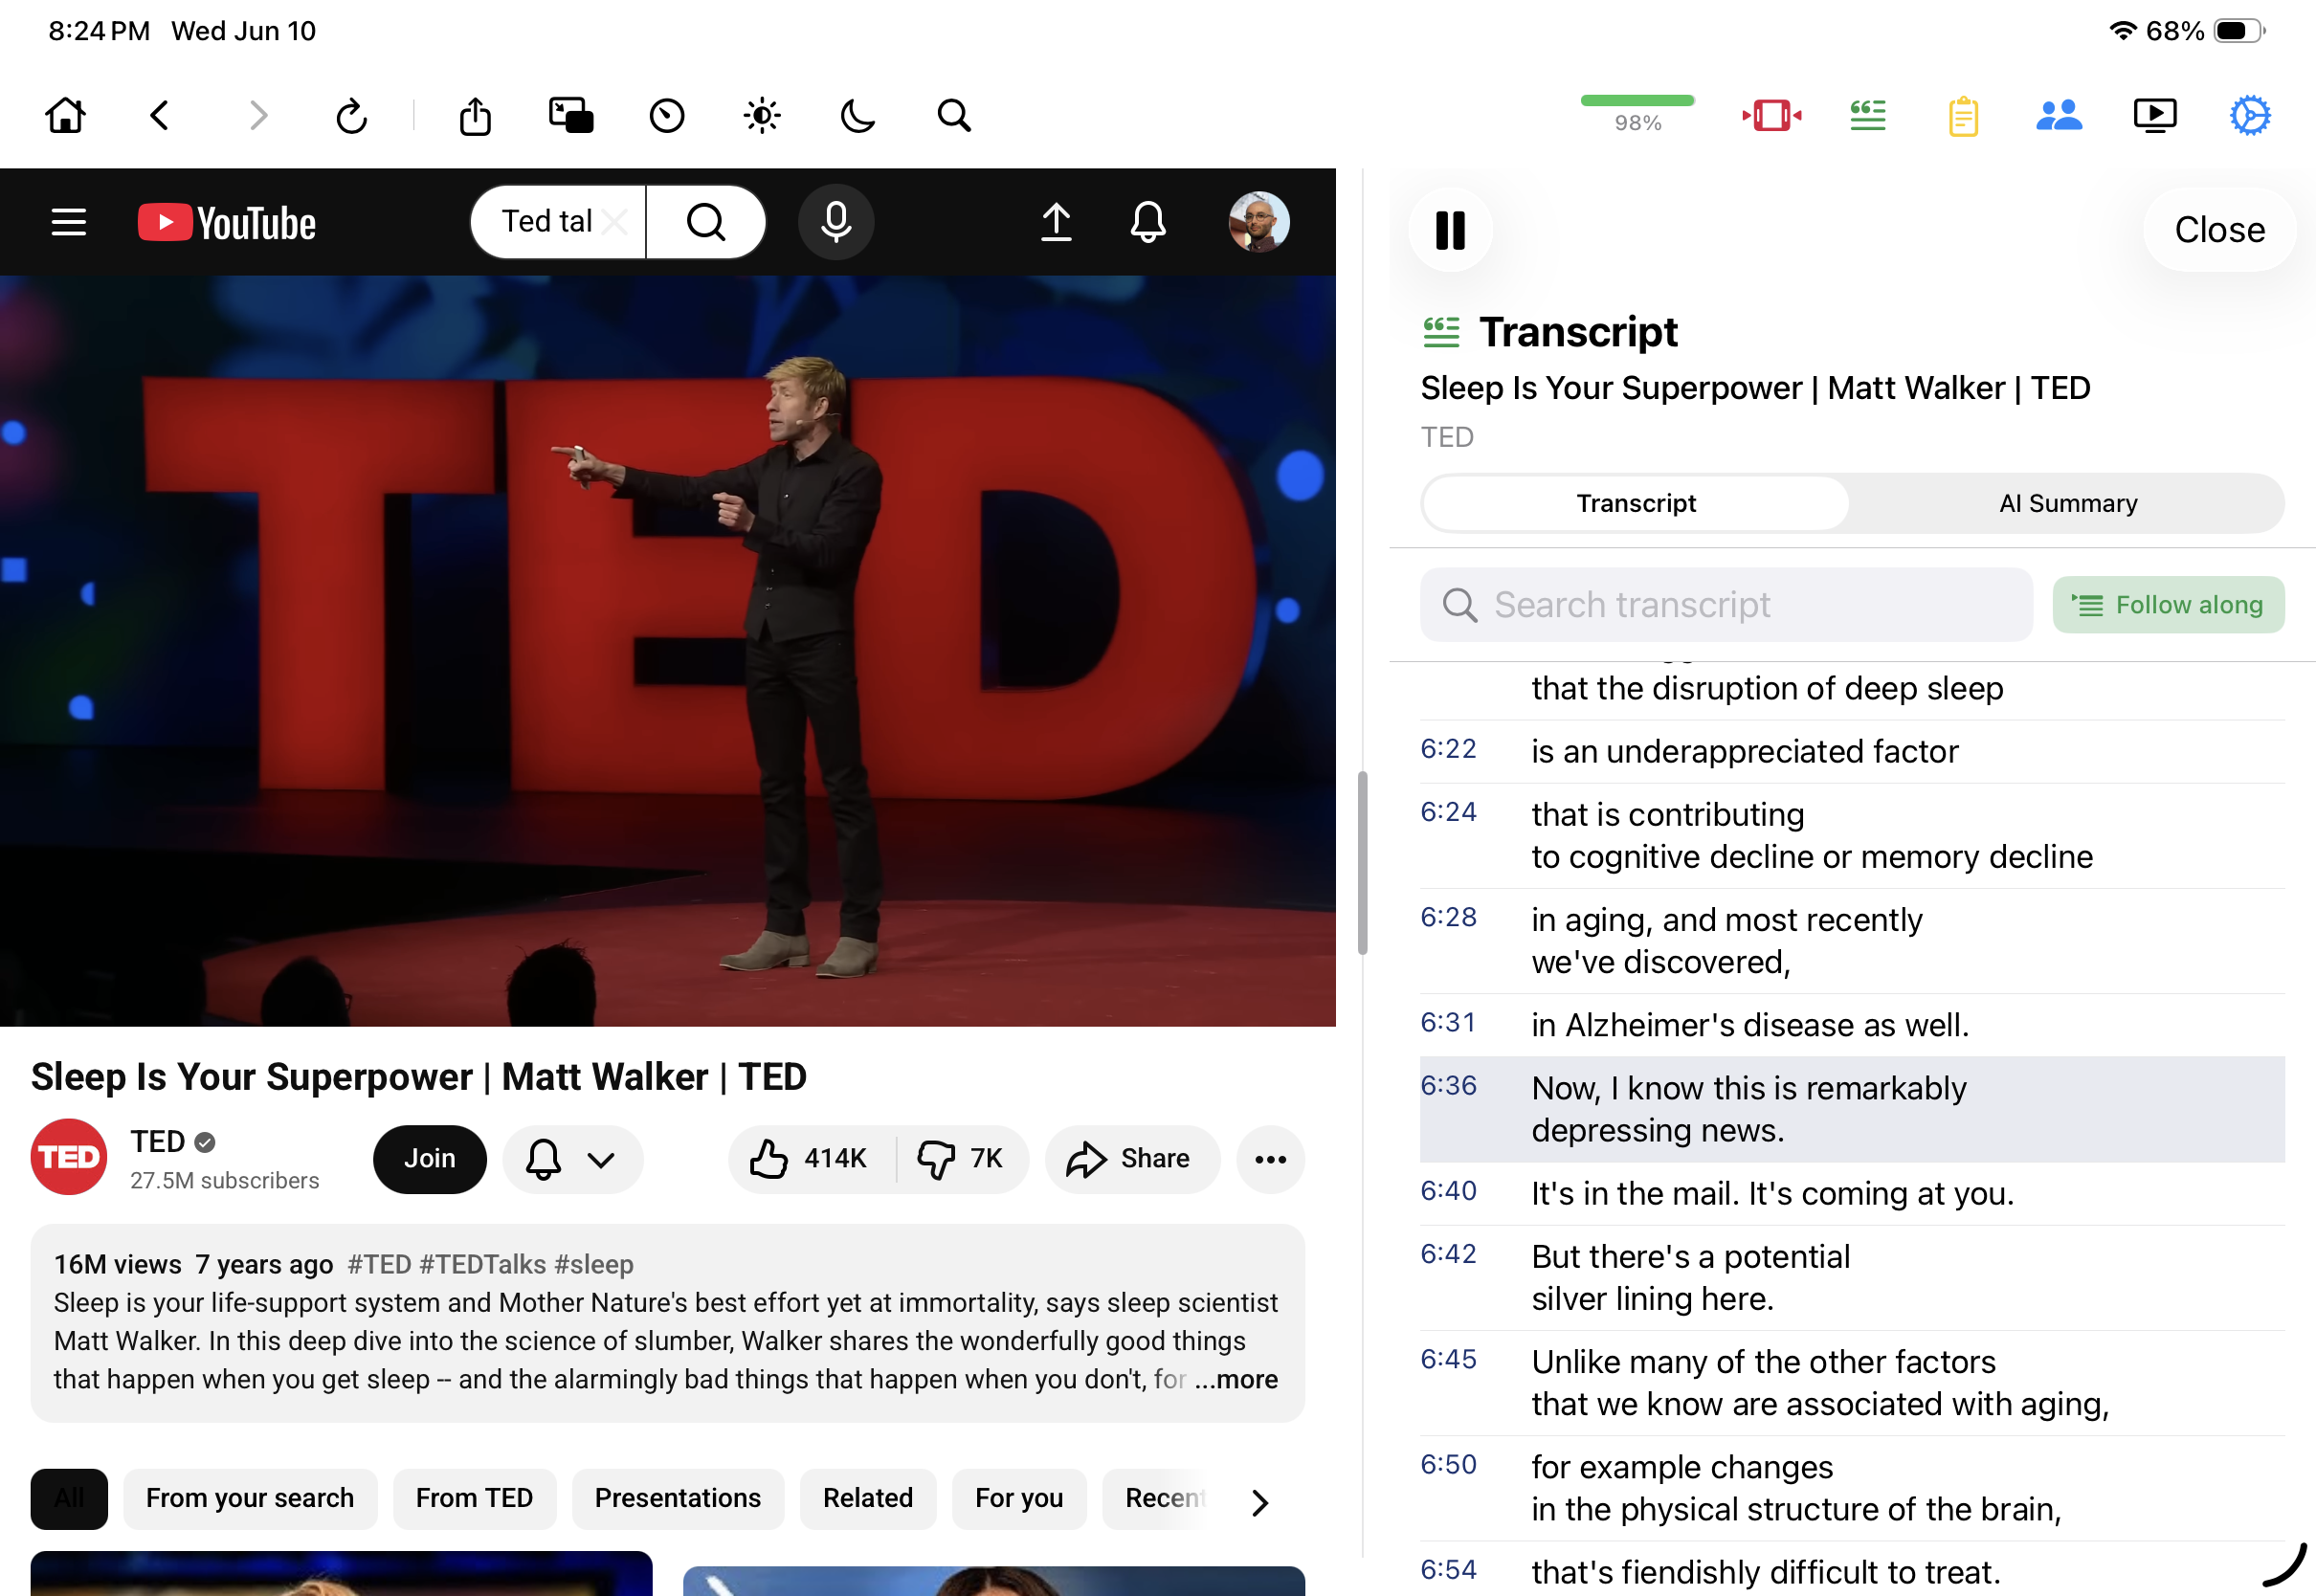The width and height of the screenshot is (2316, 1596).
Task: Switch to the AI Summary tab
Action: tap(2068, 503)
